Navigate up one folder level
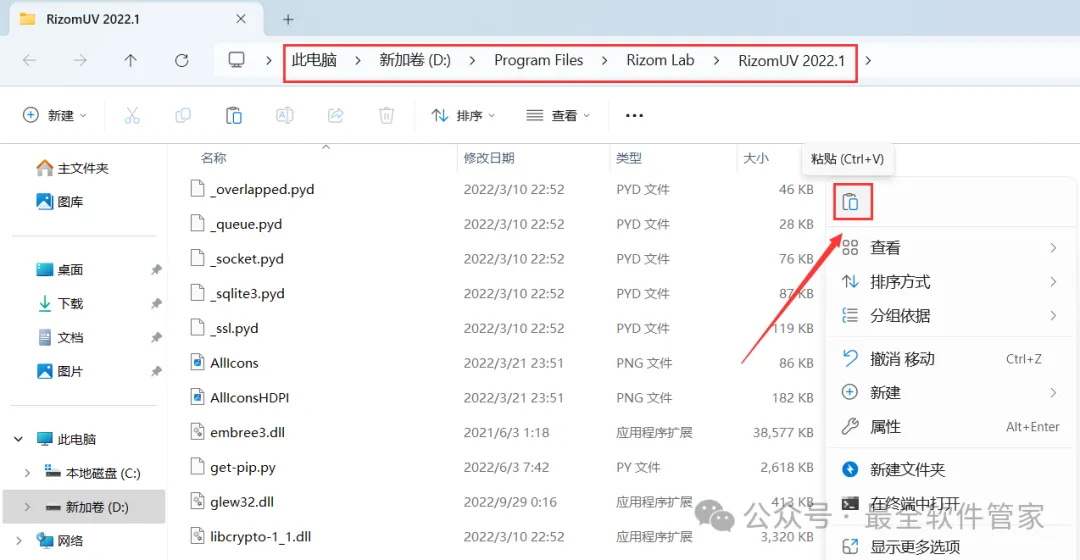 coord(130,61)
